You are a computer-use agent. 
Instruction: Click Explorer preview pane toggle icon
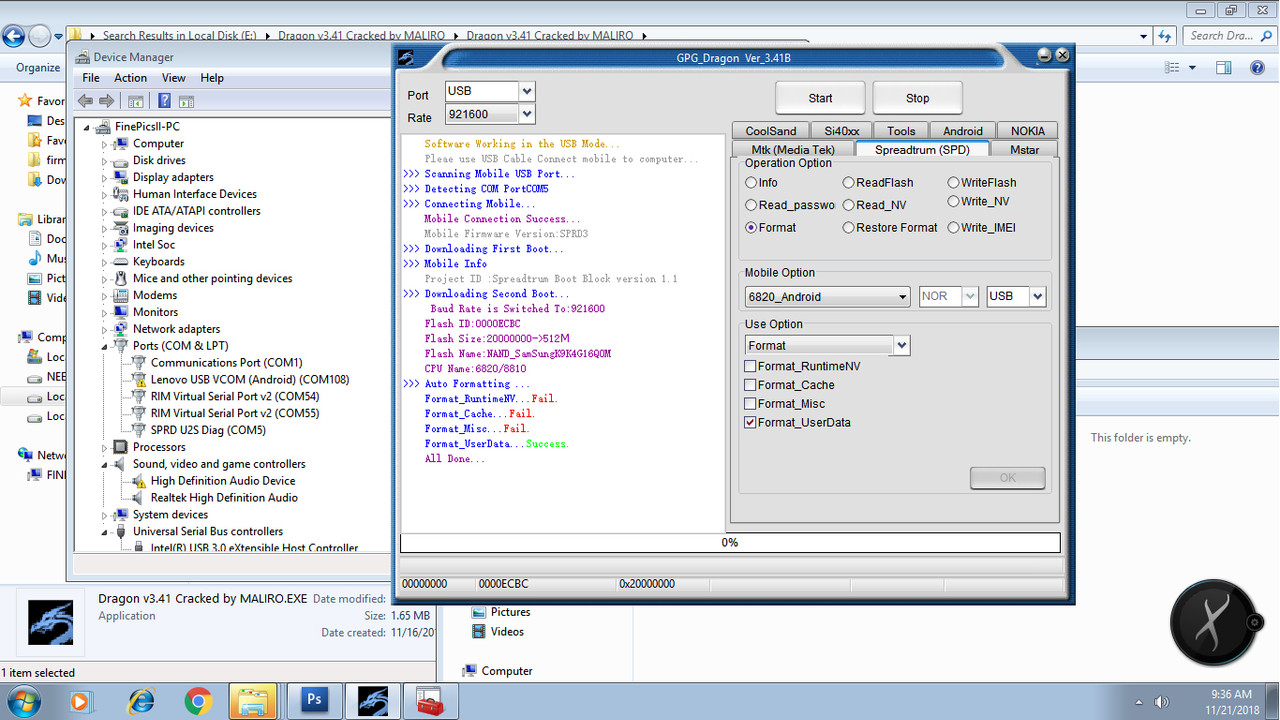point(1223,68)
